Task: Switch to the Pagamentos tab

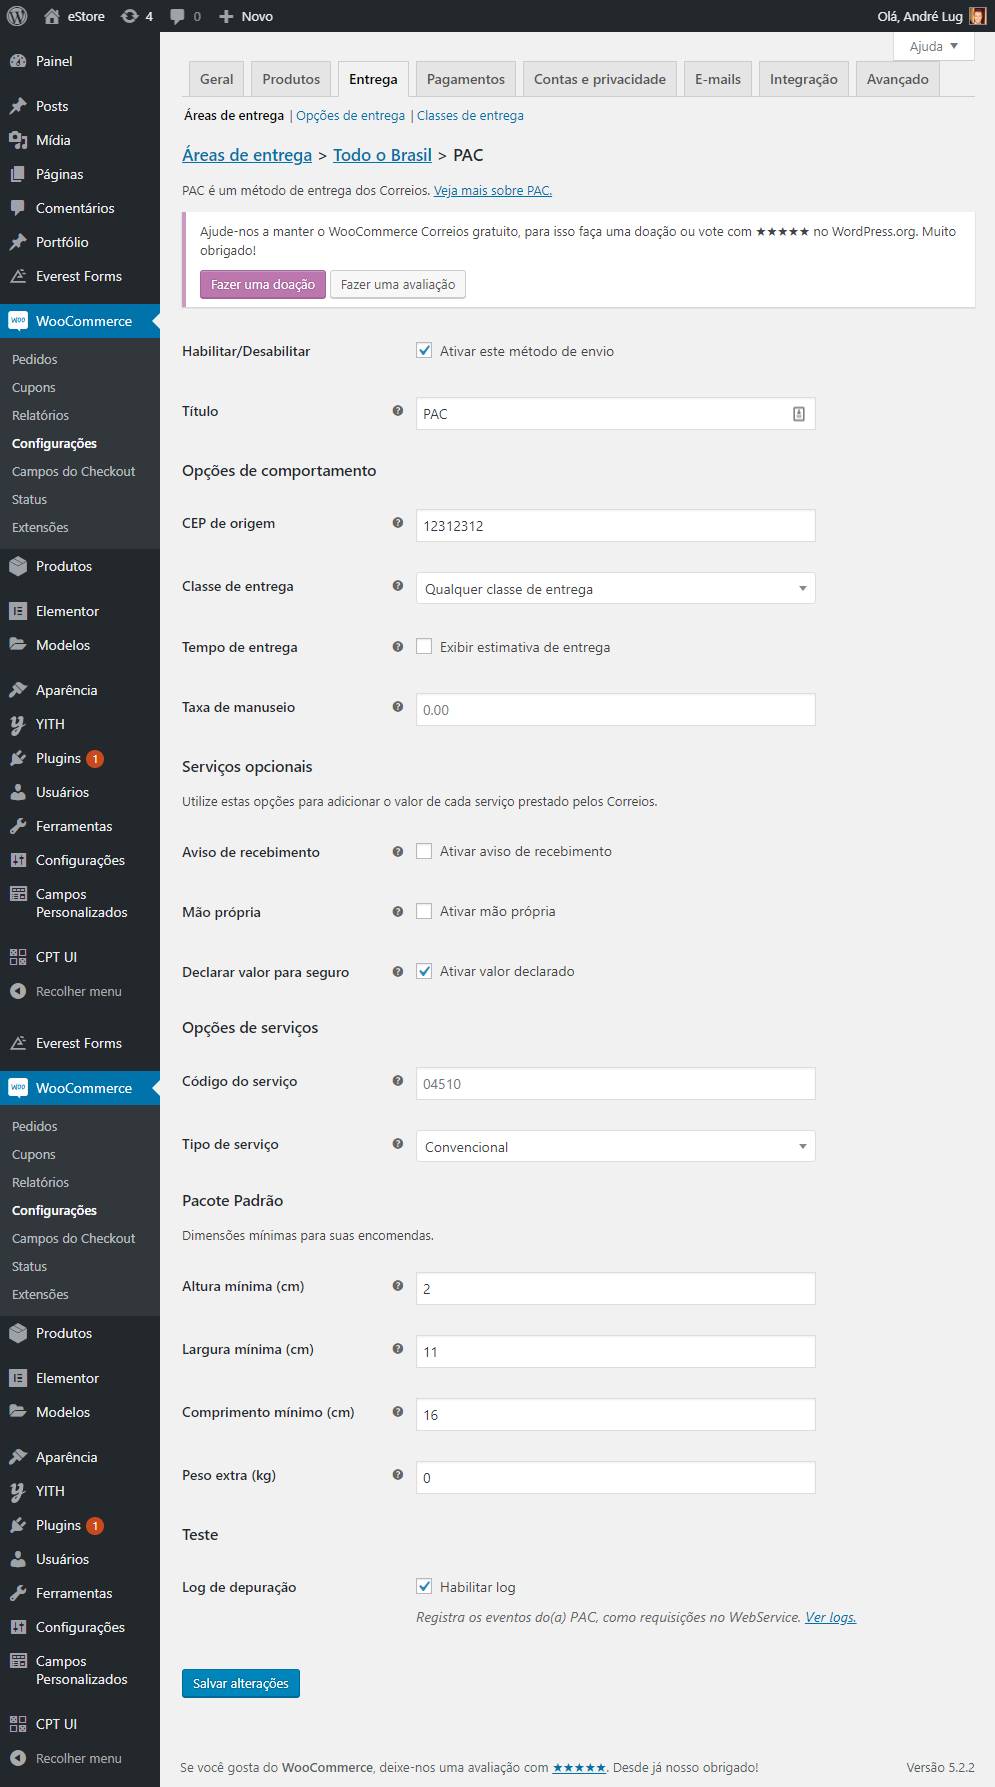Action: pyautogui.click(x=466, y=79)
